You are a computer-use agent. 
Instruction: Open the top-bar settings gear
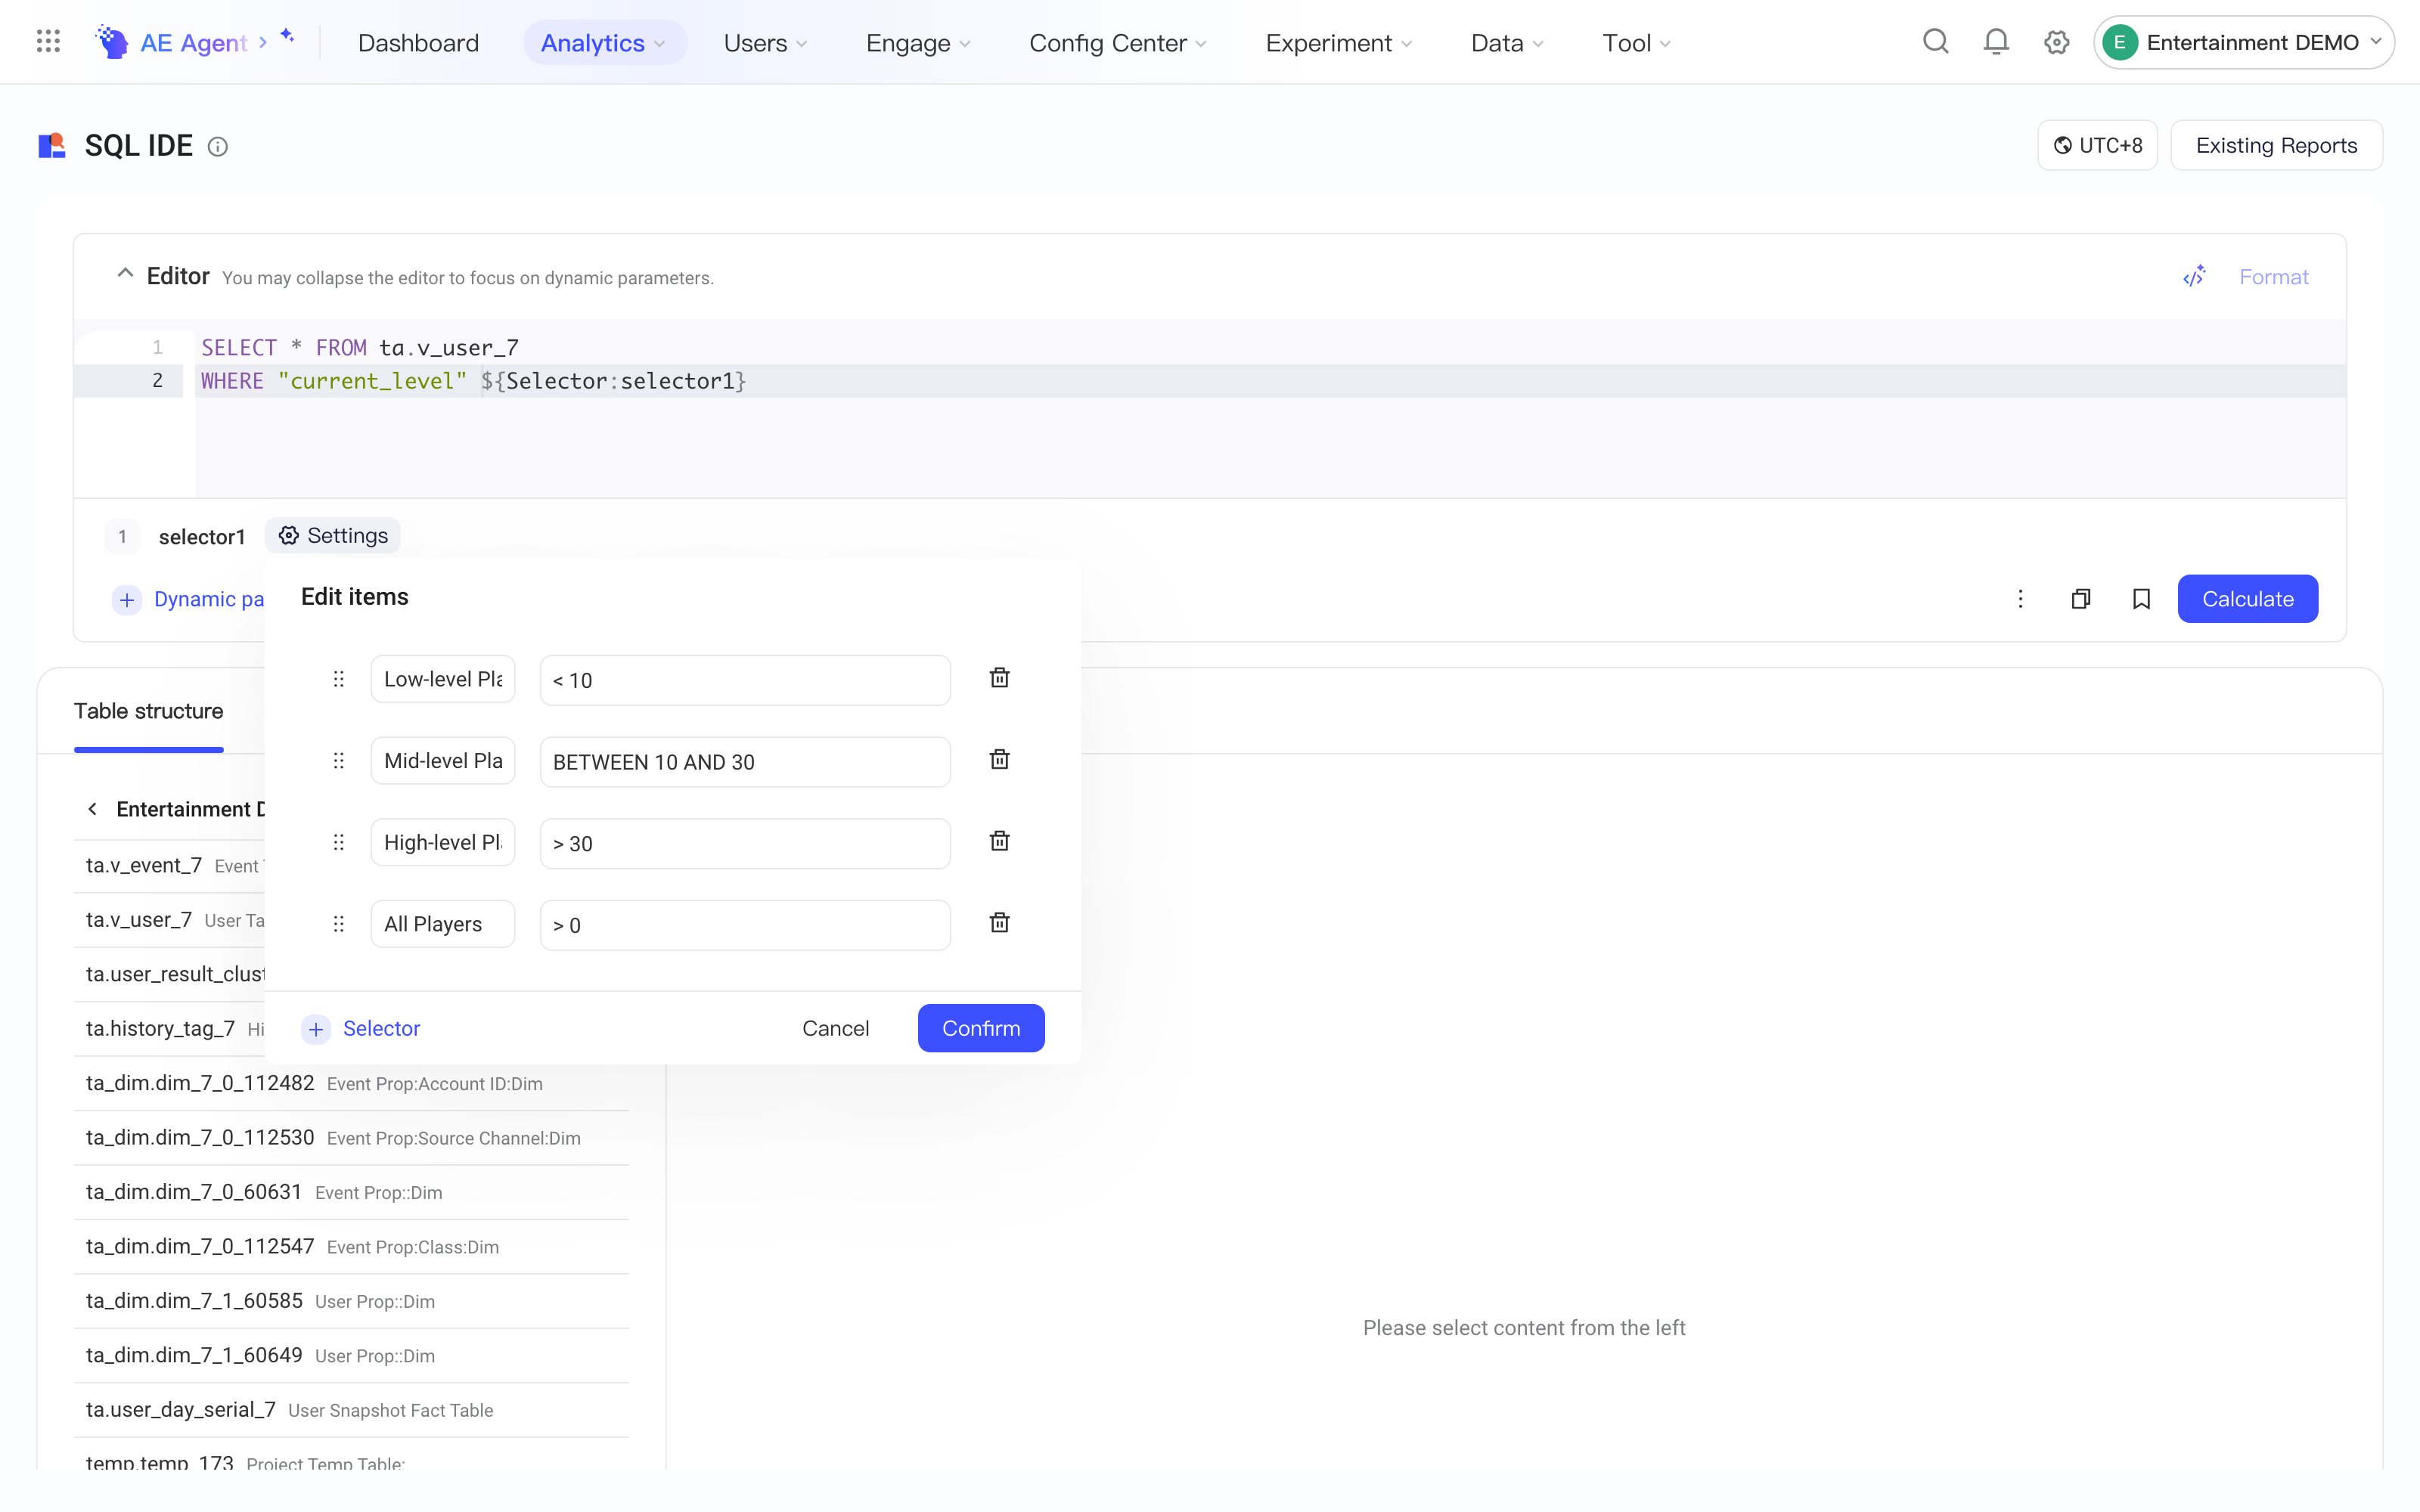(2057, 42)
